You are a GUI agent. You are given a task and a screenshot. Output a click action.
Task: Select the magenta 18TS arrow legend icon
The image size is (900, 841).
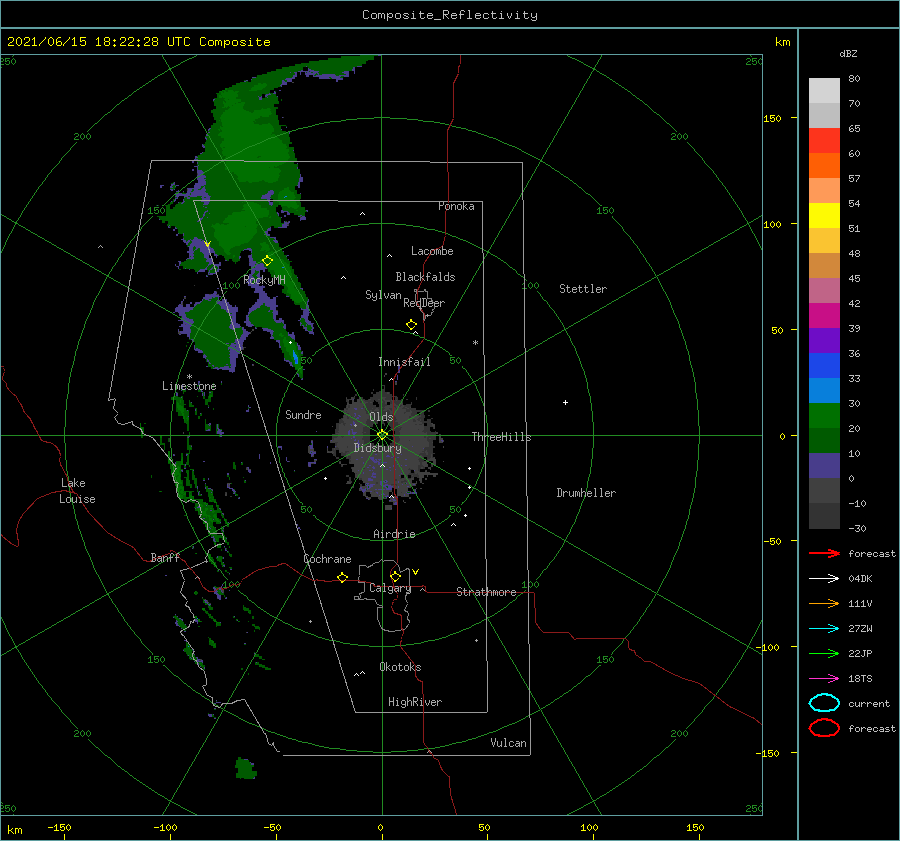coord(824,678)
